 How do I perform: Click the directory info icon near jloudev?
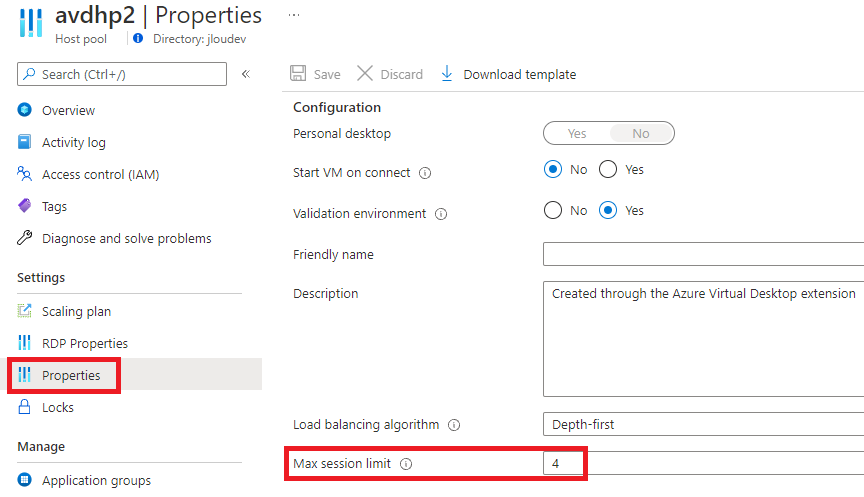(138, 38)
